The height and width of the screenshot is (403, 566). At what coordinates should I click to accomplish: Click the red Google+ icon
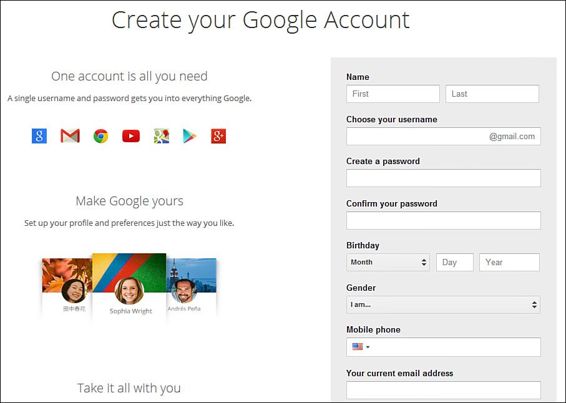[218, 136]
